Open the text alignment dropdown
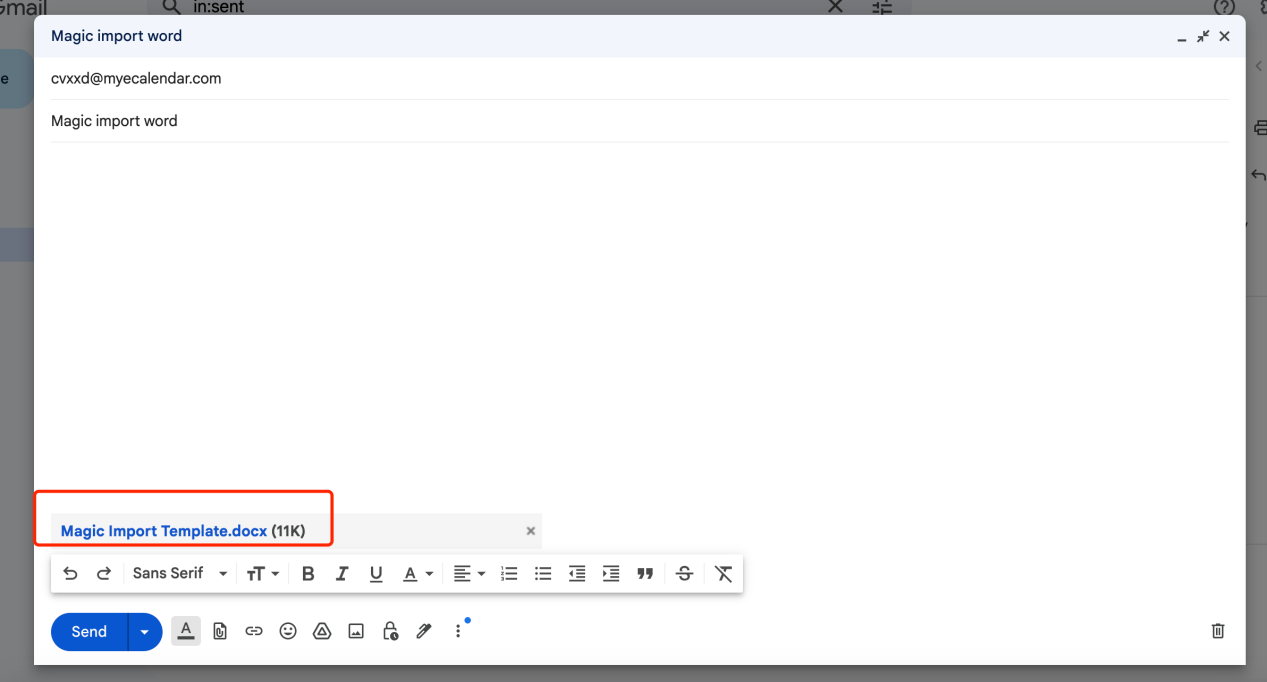This screenshot has width=1267, height=682. 468,573
